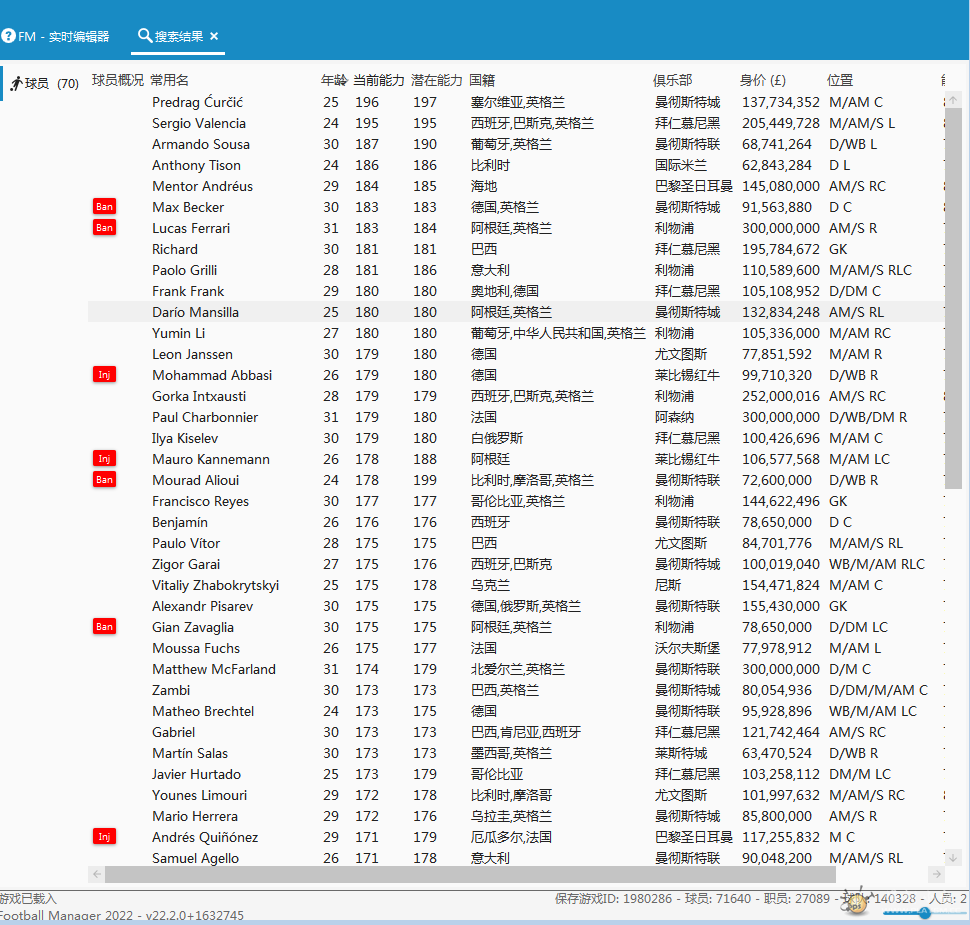The width and height of the screenshot is (970, 925).
Task: Select player Benjamín
Action: 180,523
